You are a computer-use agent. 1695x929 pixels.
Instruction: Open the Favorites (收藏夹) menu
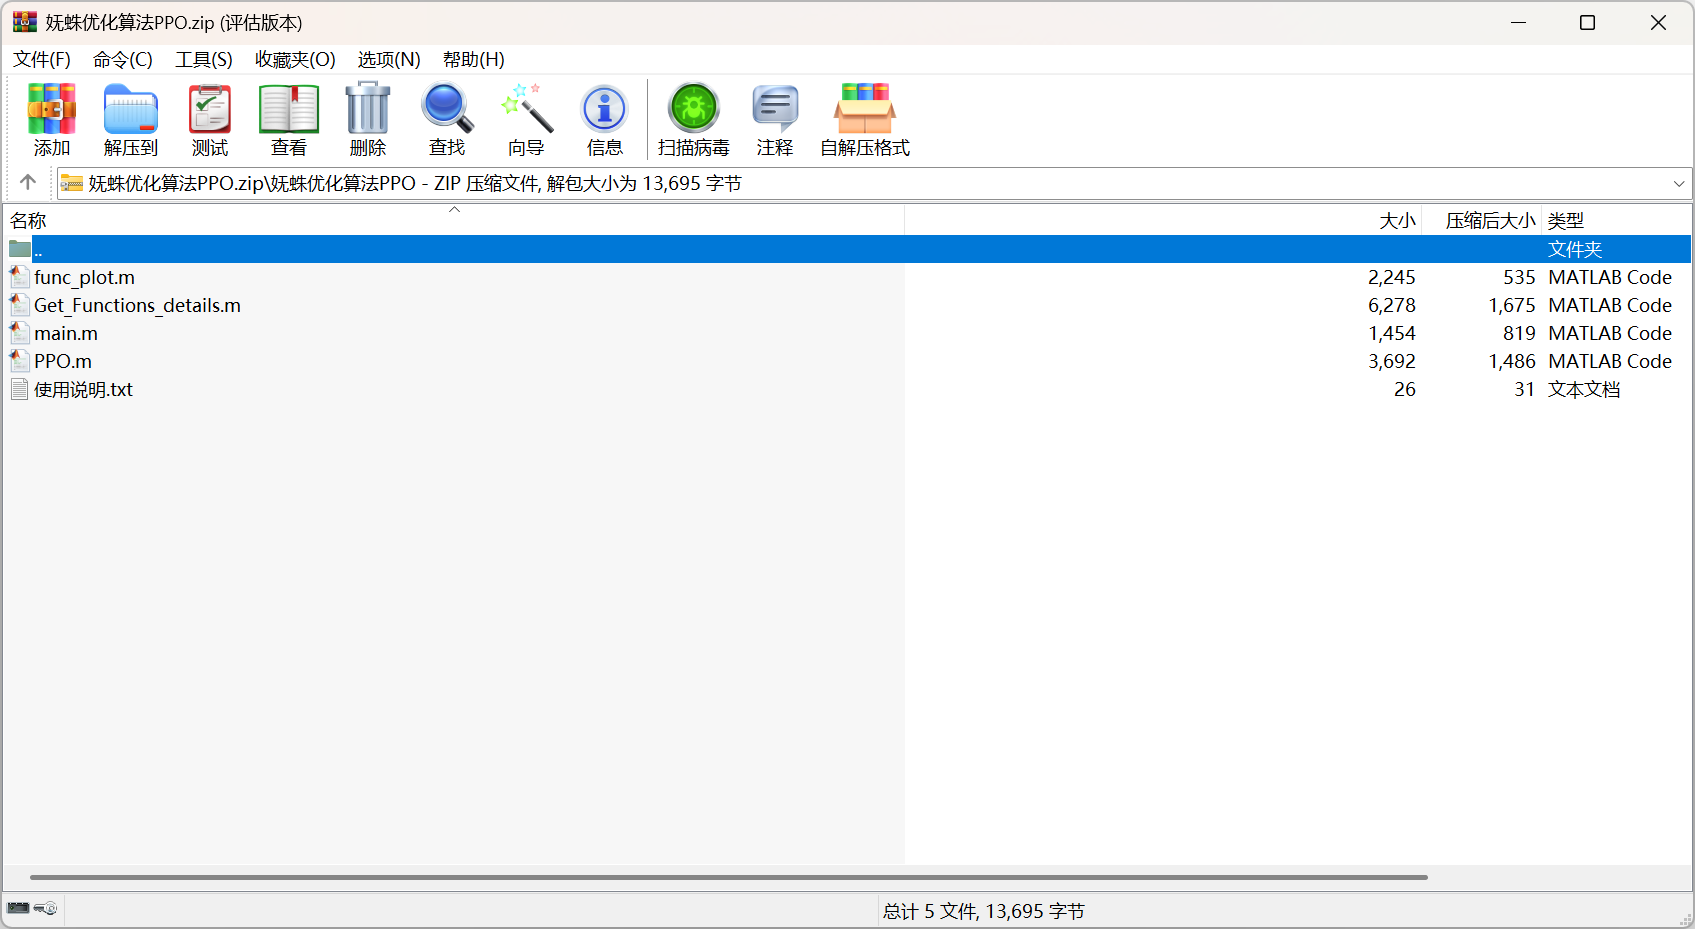click(294, 60)
